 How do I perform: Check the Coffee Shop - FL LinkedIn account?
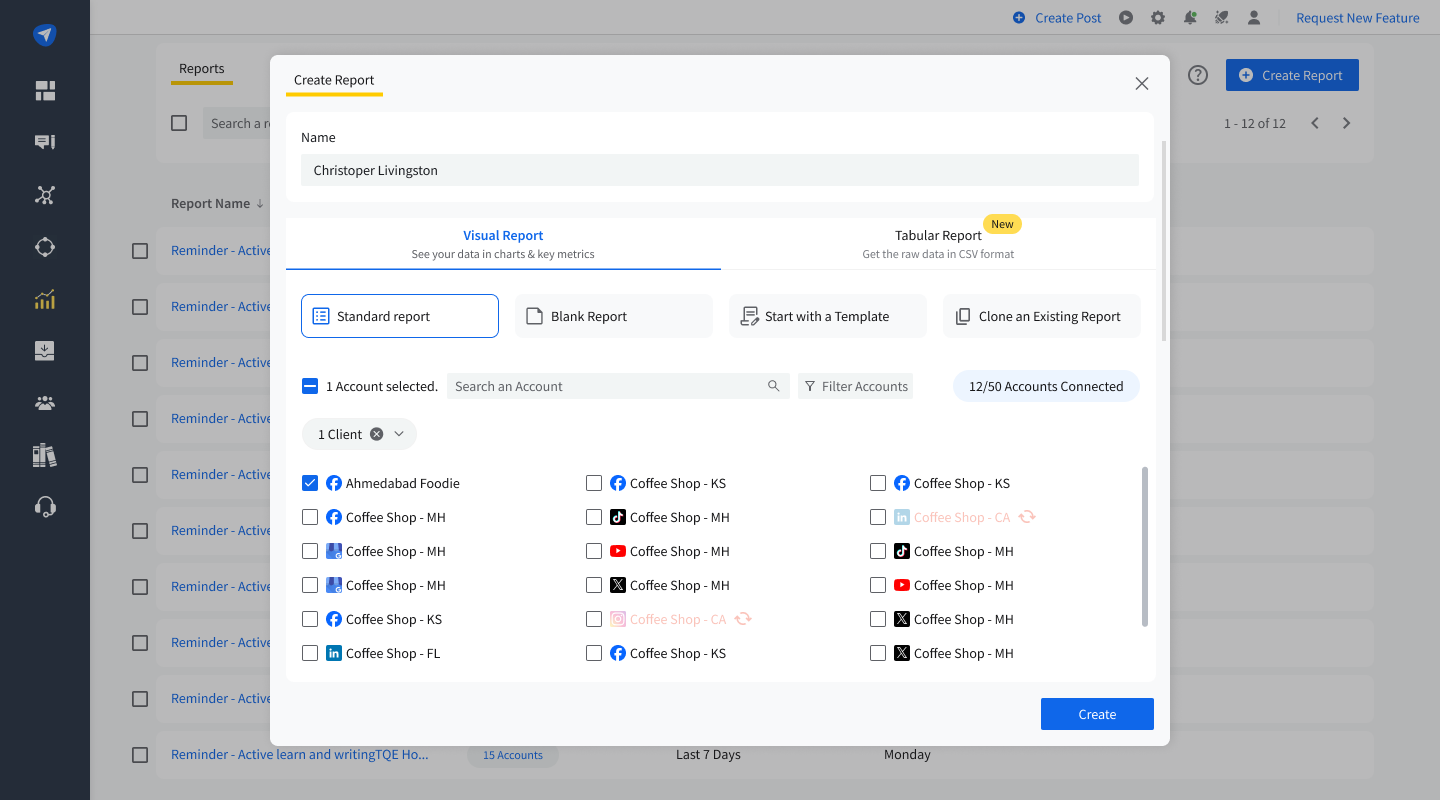pos(310,653)
